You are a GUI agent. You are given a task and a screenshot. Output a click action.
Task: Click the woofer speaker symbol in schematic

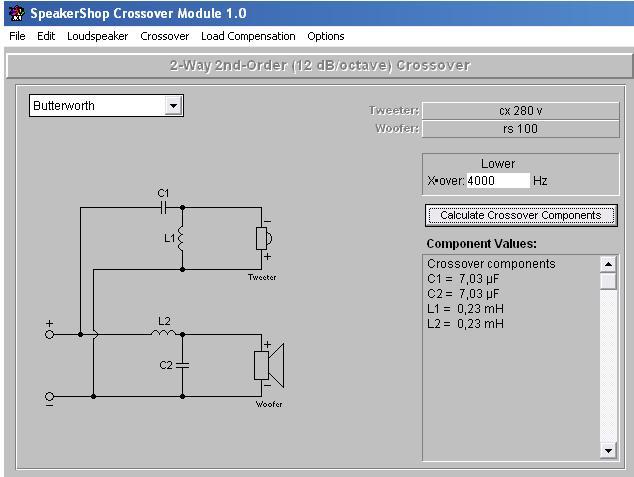(269, 365)
